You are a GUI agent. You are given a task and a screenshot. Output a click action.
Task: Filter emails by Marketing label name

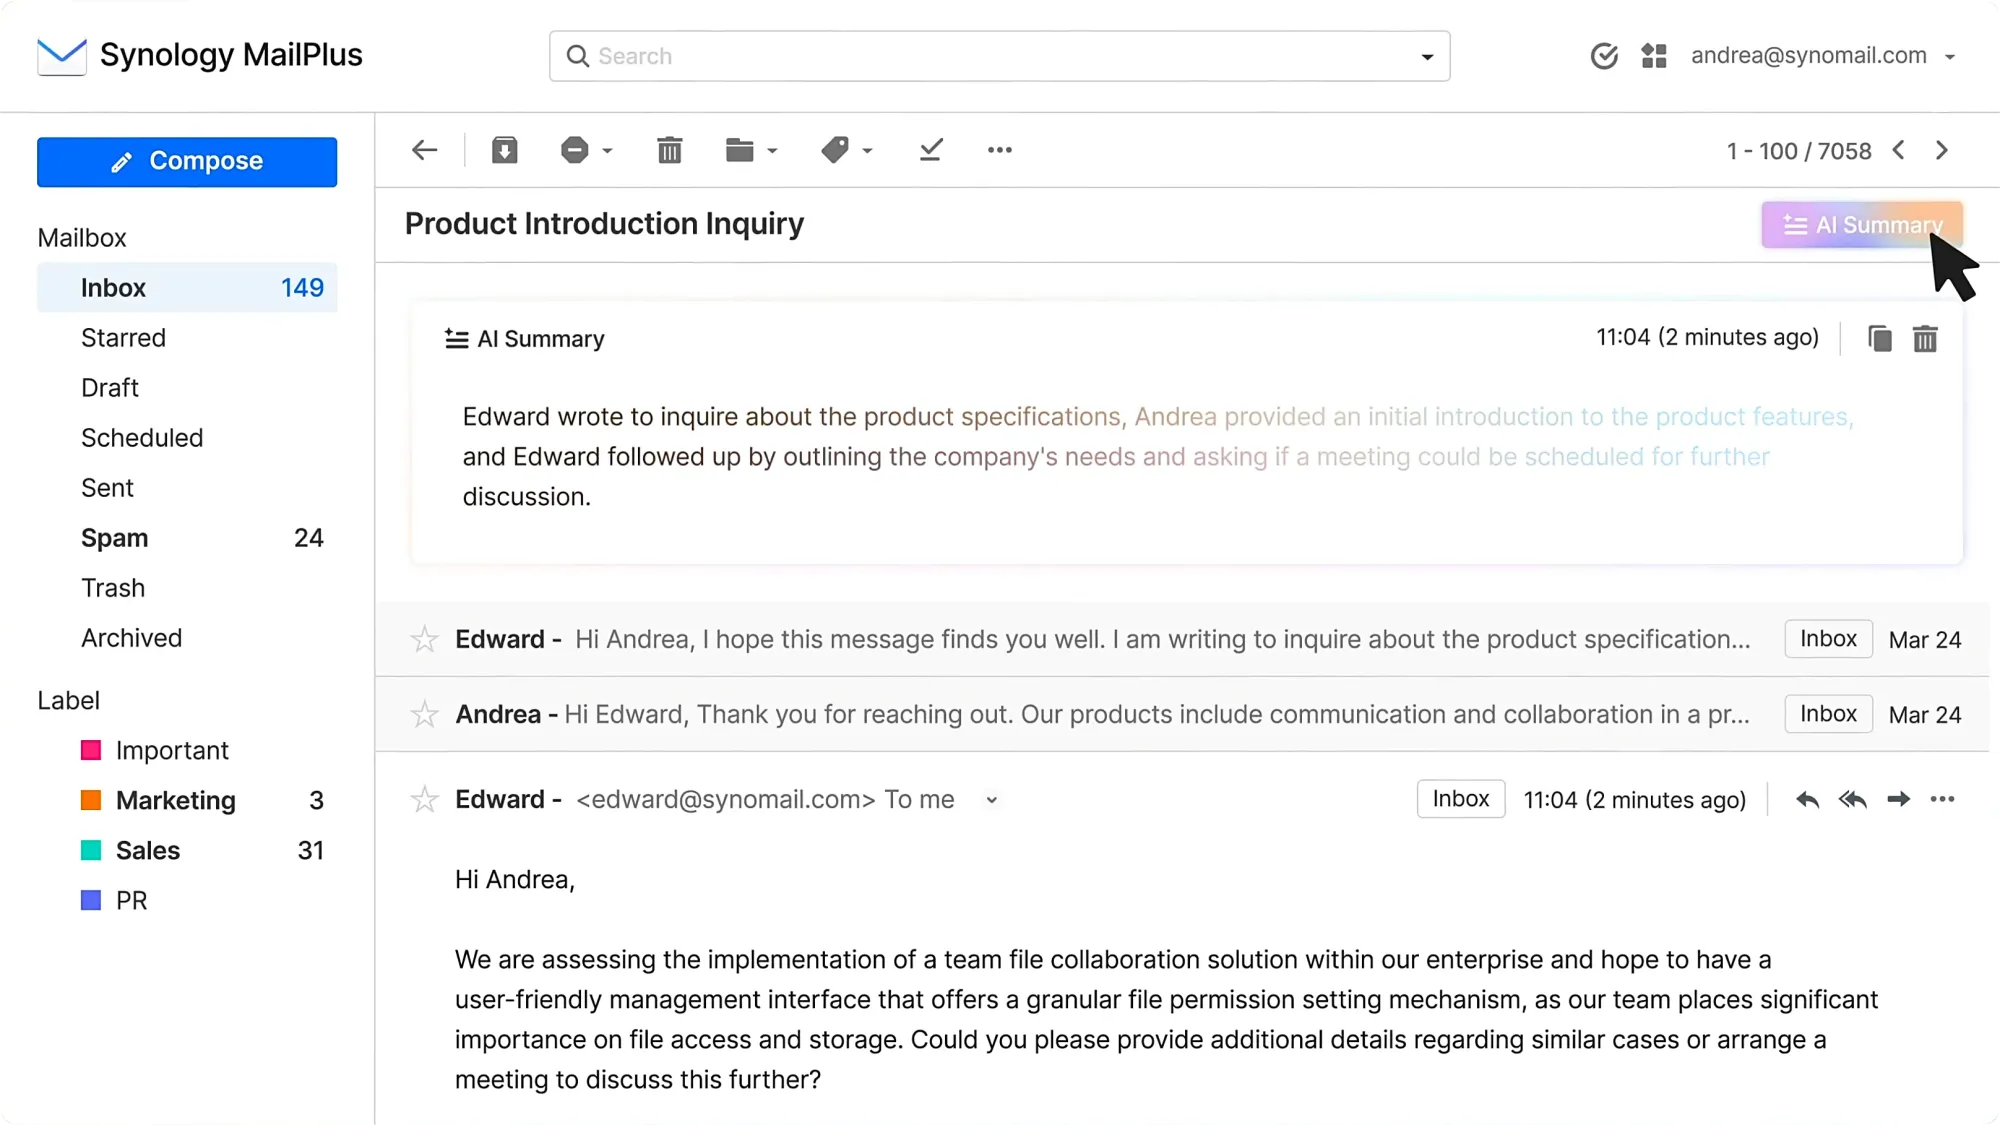[176, 800]
